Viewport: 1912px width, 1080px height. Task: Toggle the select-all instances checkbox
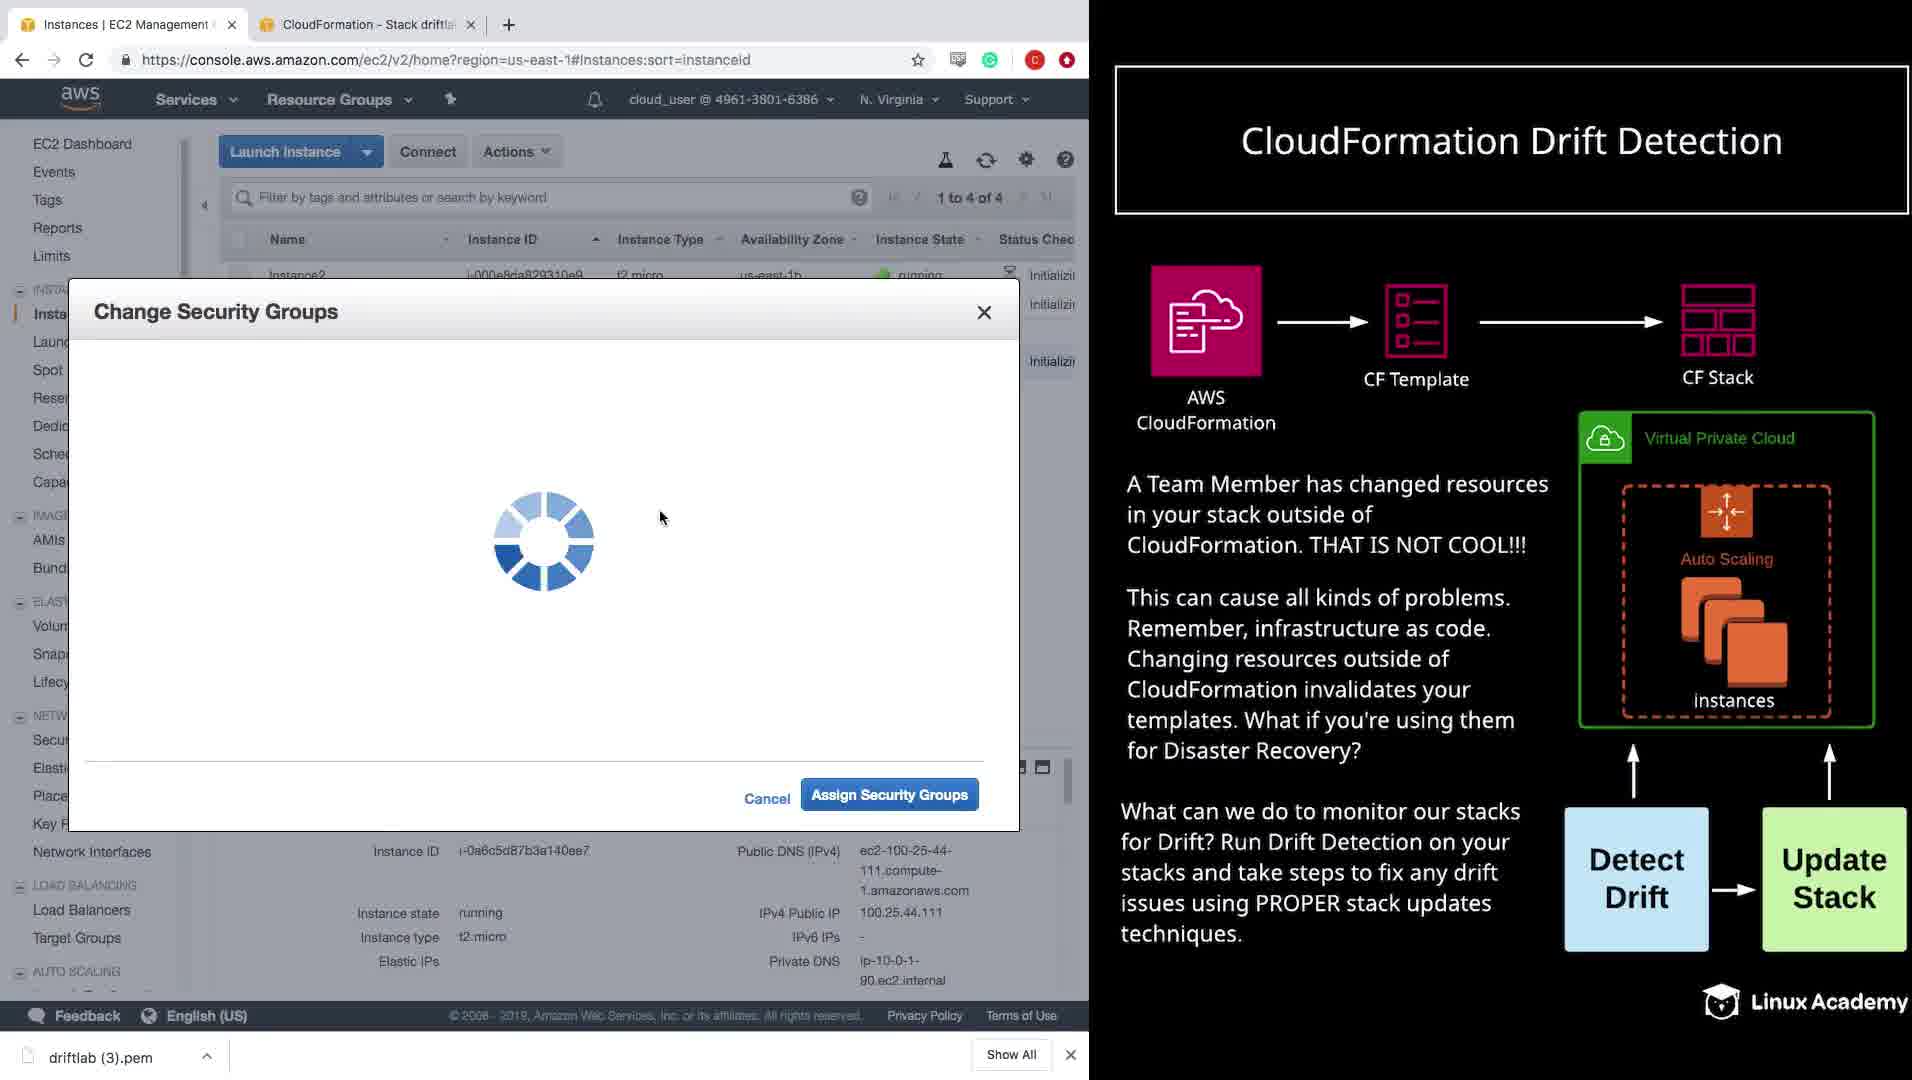pyautogui.click(x=238, y=240)
